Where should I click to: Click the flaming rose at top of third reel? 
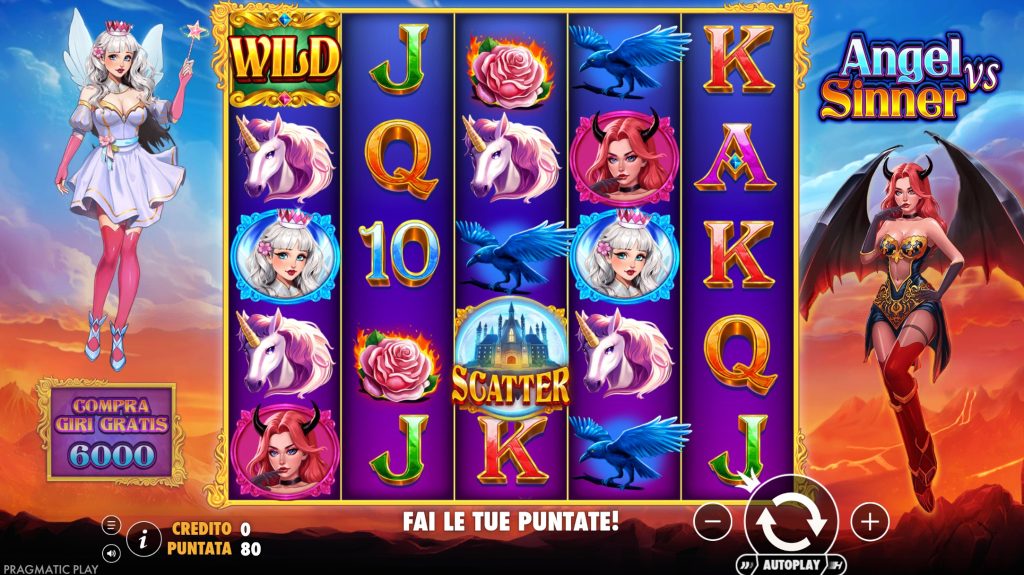click(509, 71)
